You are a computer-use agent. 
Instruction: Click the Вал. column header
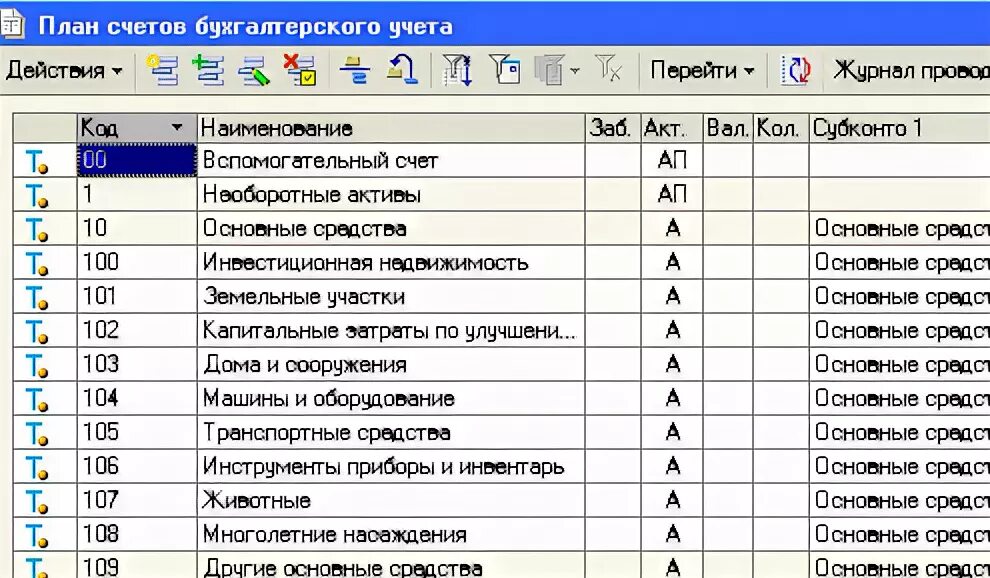tap(728, 128)
